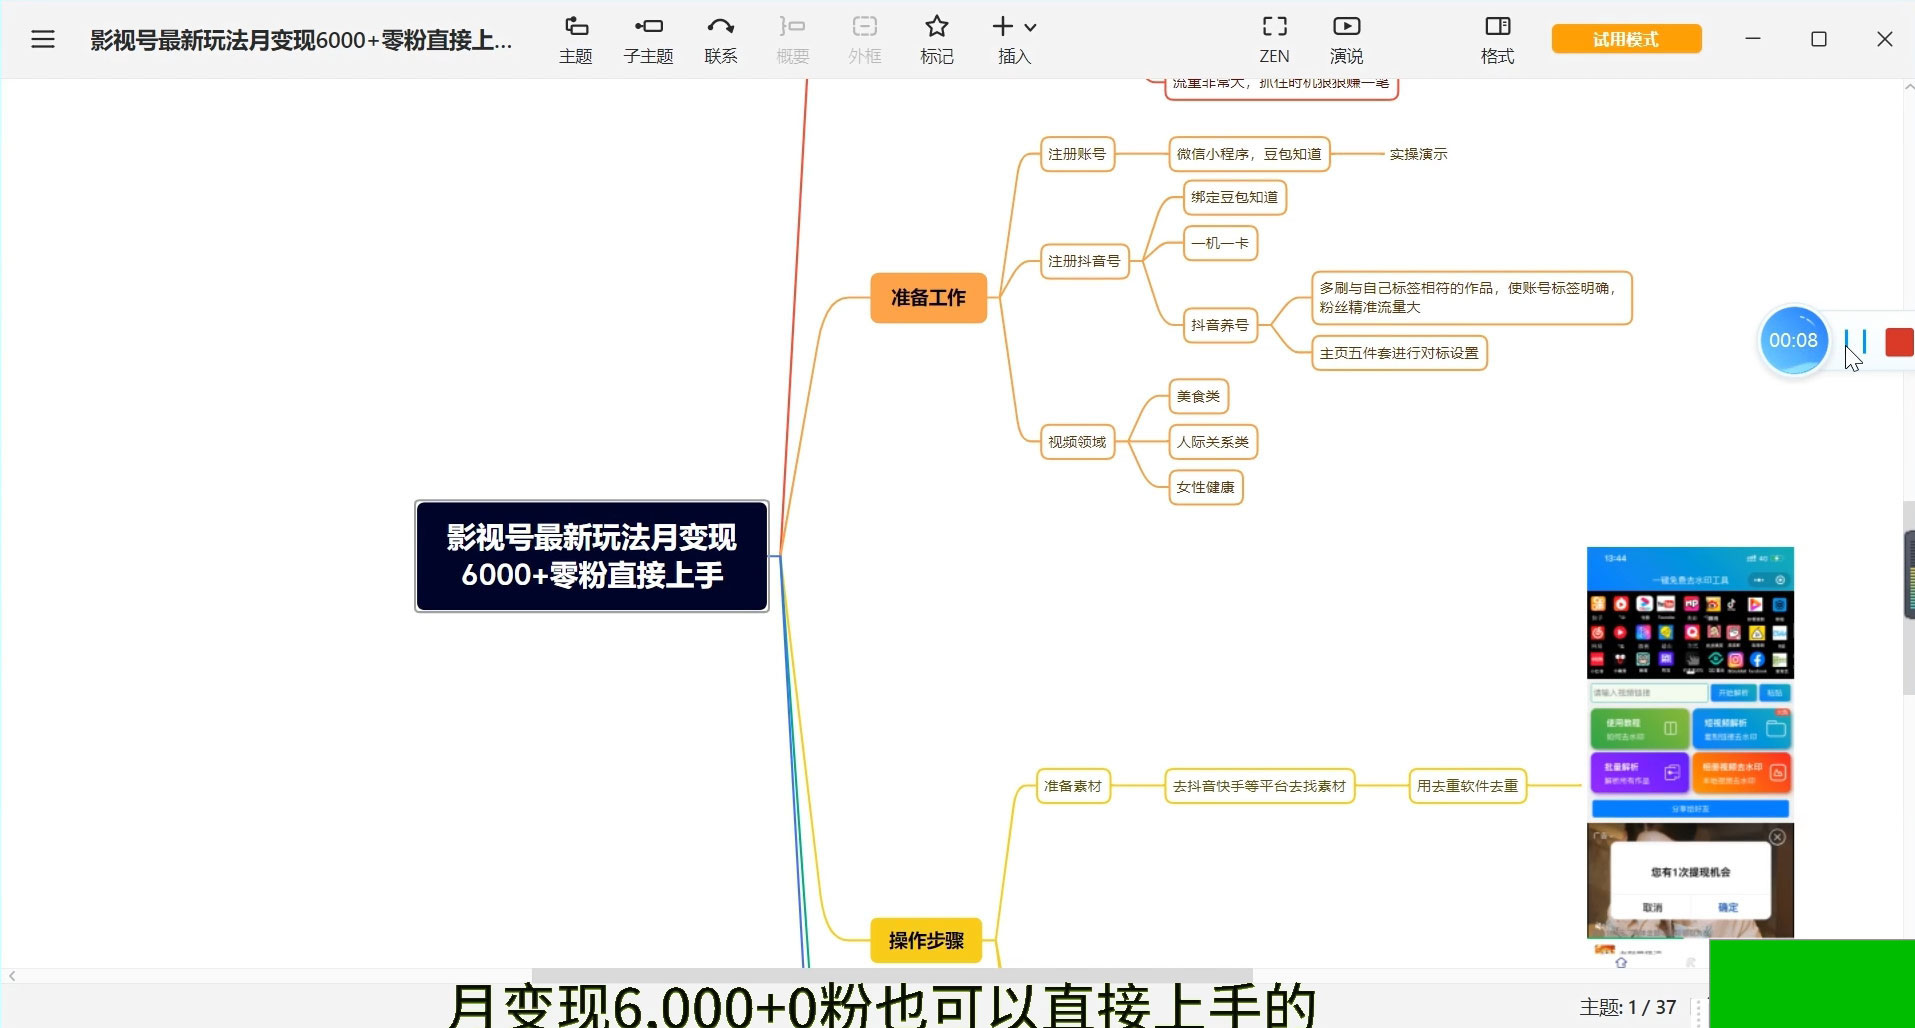Viewport: 1915px width, 1028px height.
Task: Toggle the 格式 format panel
Action: [1497, 38]
